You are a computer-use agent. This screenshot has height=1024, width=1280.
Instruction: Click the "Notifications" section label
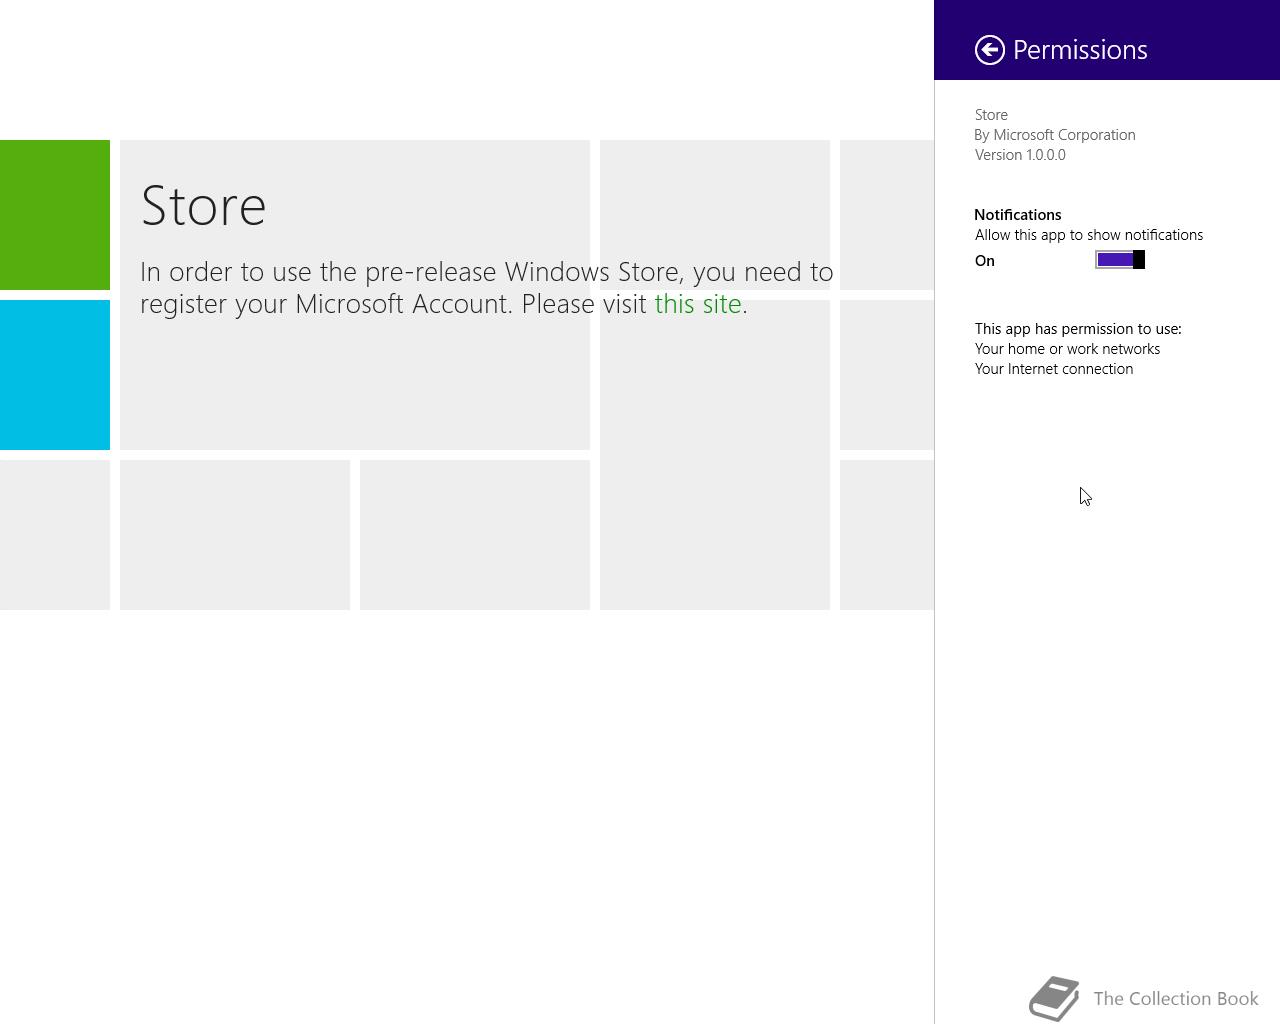[x=1018, y=215]
